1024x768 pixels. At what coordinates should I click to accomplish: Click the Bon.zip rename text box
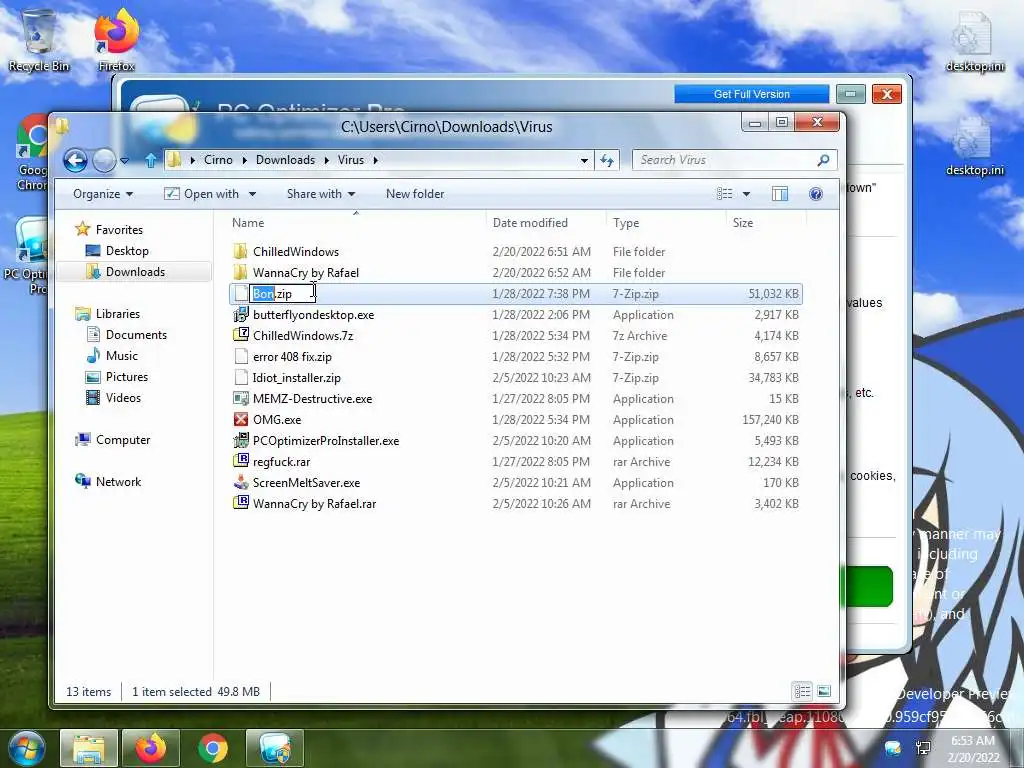tap(282, 294)
